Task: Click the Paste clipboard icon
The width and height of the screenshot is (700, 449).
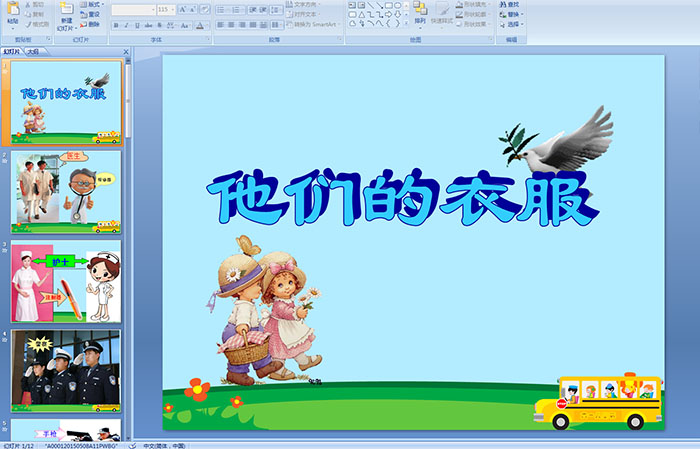Action: 13,9
